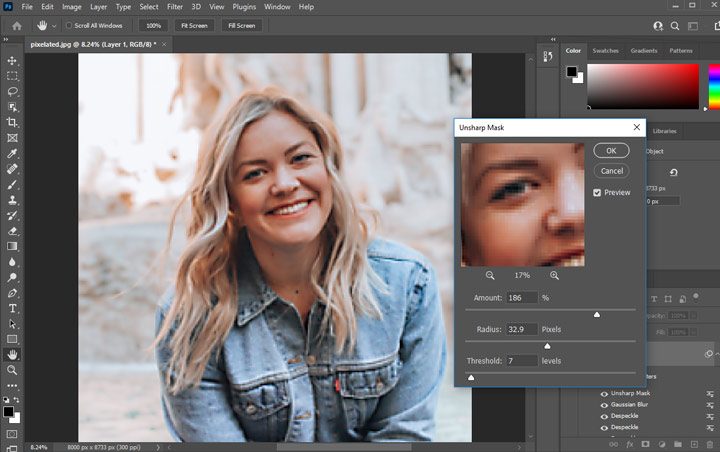Uncheck the Preview checkbox
This screenshot has width=720, height=452.
pyautogui.click(x=597, y=192)
